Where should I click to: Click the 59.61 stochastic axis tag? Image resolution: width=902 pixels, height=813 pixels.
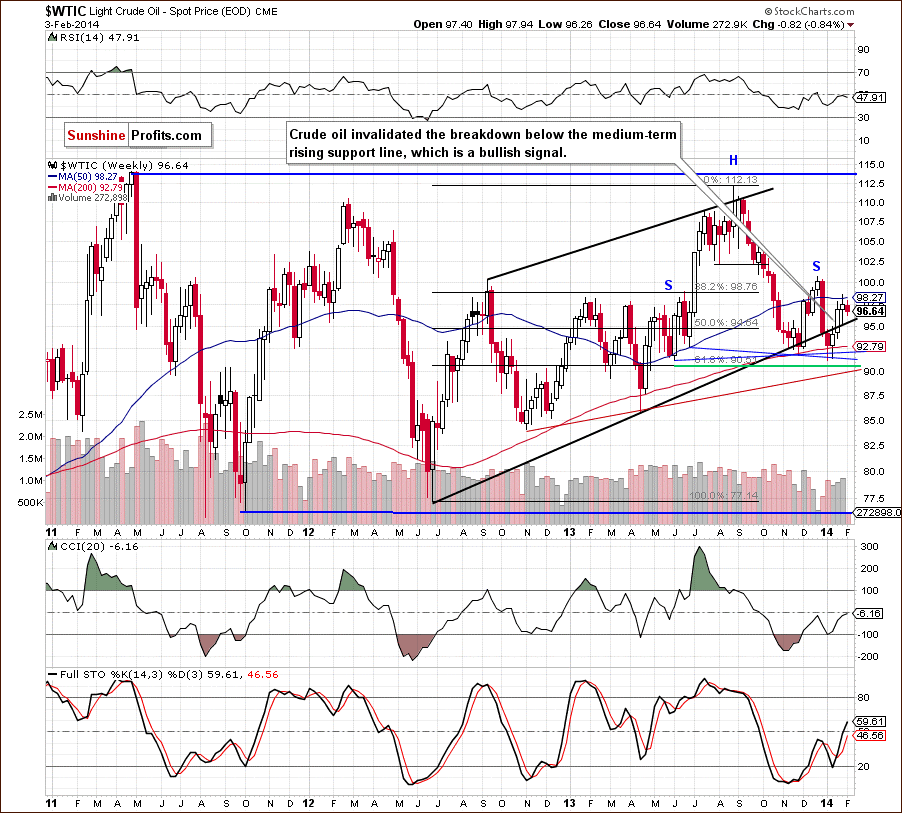tap(870, 722)
